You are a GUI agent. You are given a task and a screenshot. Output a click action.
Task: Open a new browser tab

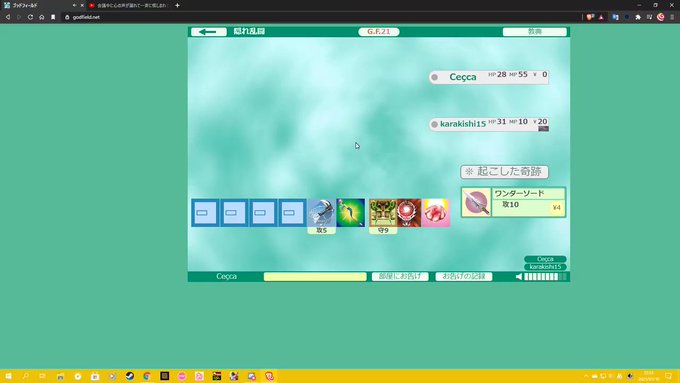177,5
